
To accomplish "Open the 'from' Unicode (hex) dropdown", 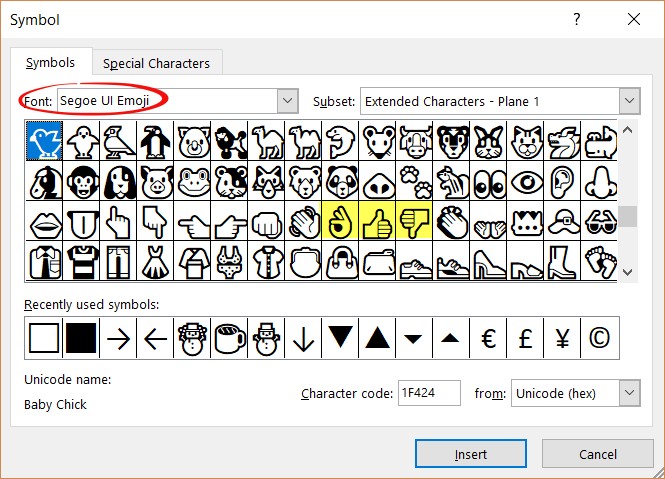I will point(628,393).
